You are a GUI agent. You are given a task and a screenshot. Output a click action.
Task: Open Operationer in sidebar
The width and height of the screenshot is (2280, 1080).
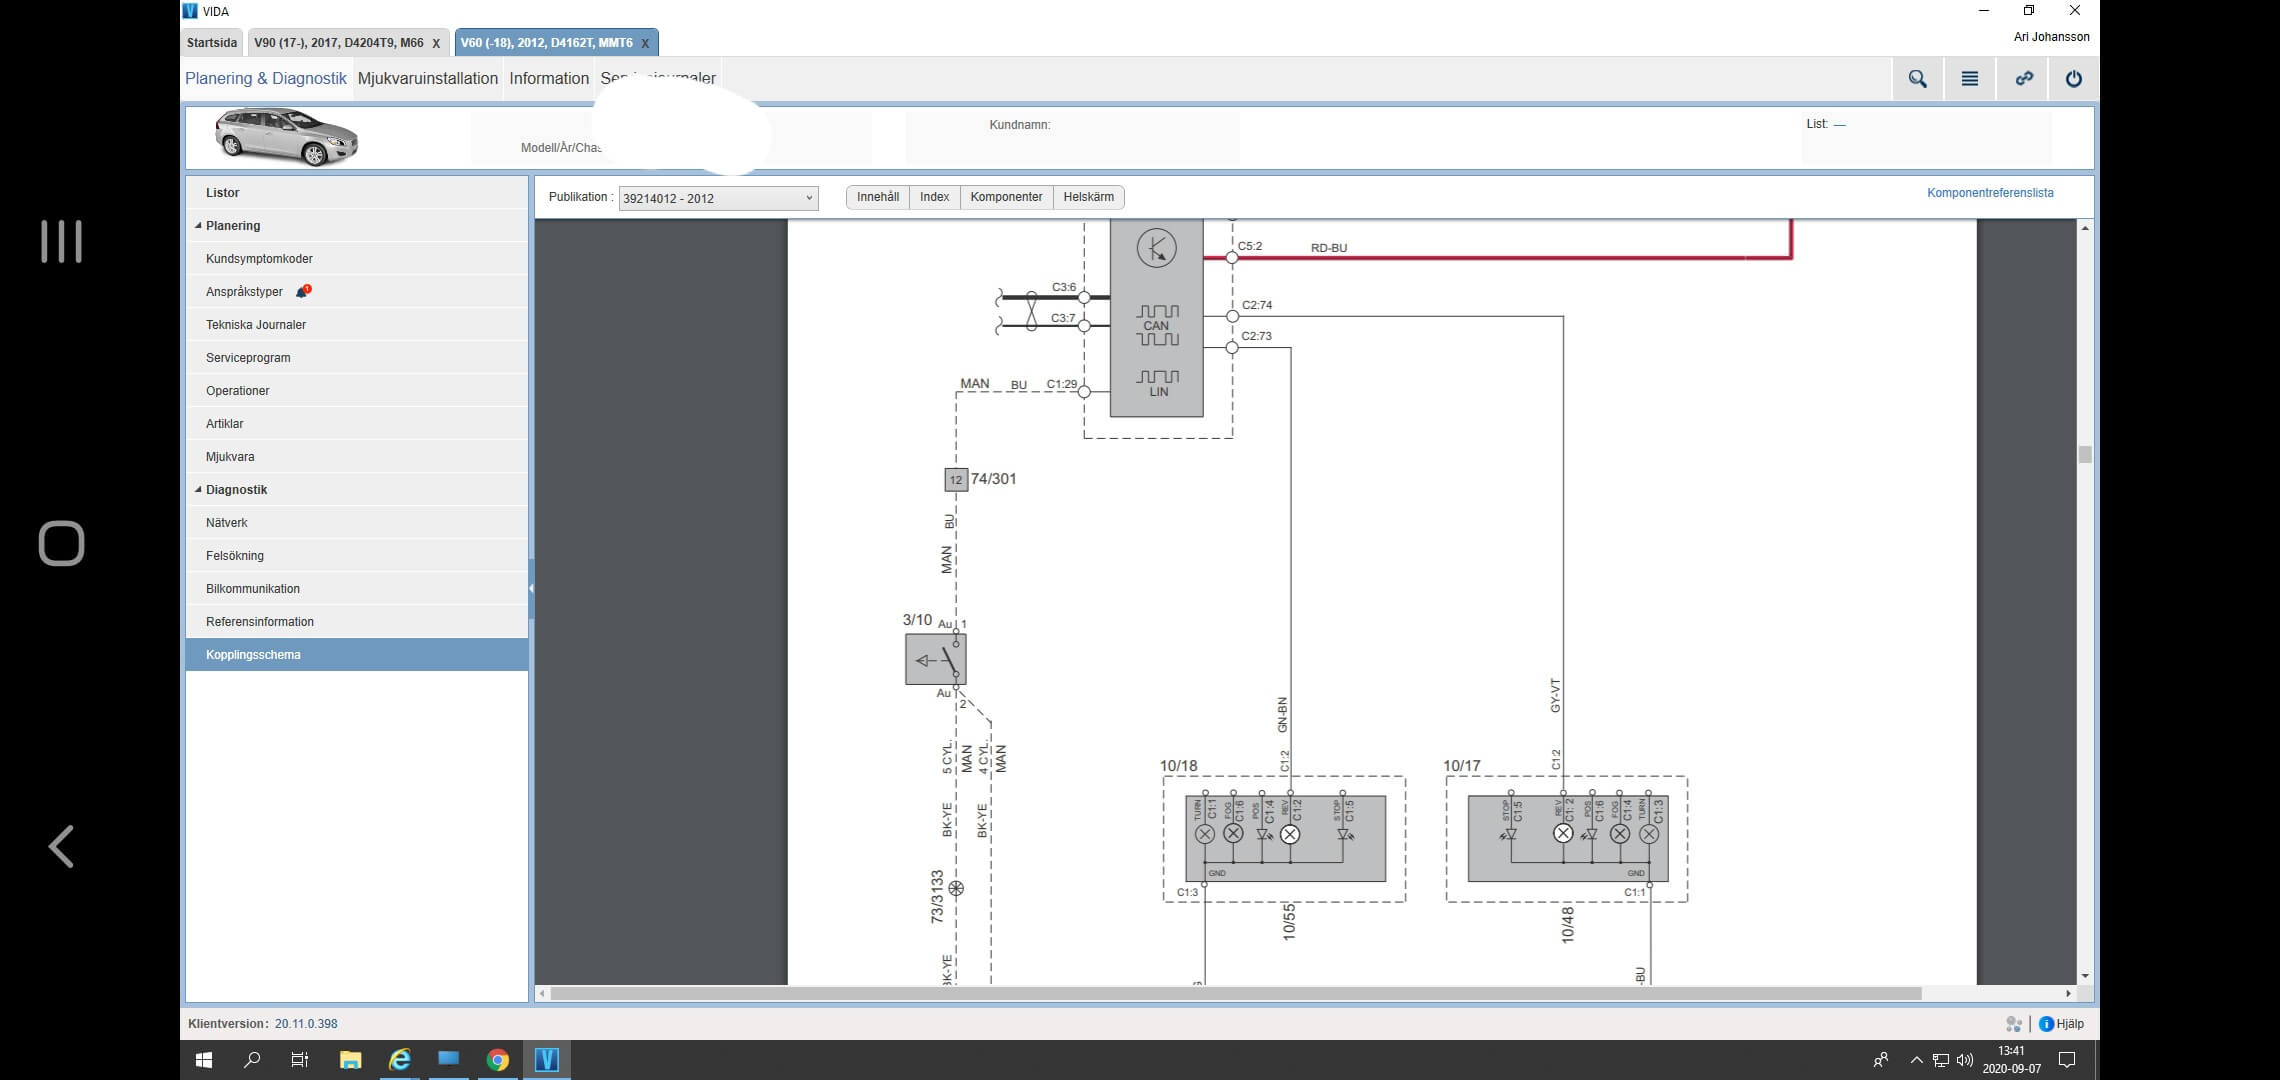pyautogui.click(x=357, y=391)
